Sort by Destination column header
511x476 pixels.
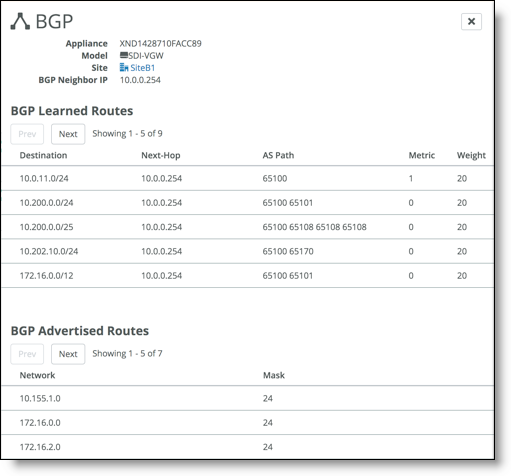point(43,155)
